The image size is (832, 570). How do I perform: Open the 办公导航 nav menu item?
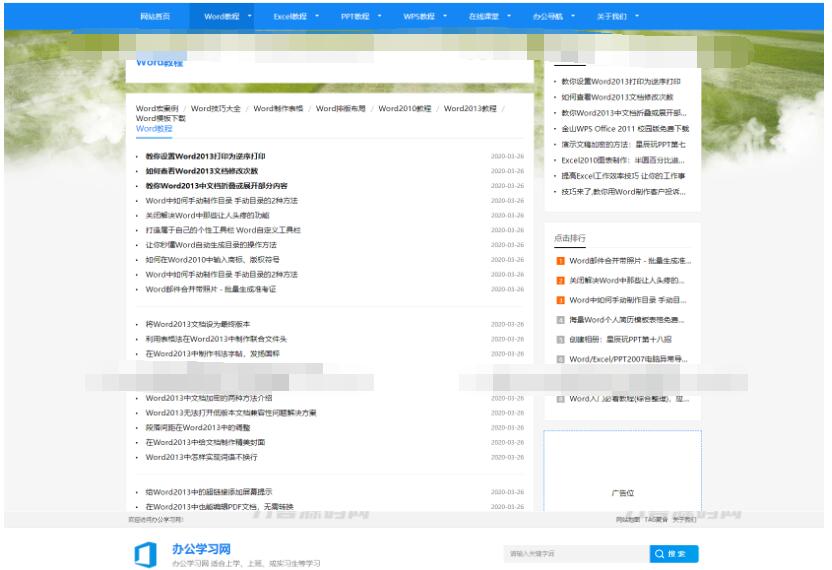click(548, 16)
